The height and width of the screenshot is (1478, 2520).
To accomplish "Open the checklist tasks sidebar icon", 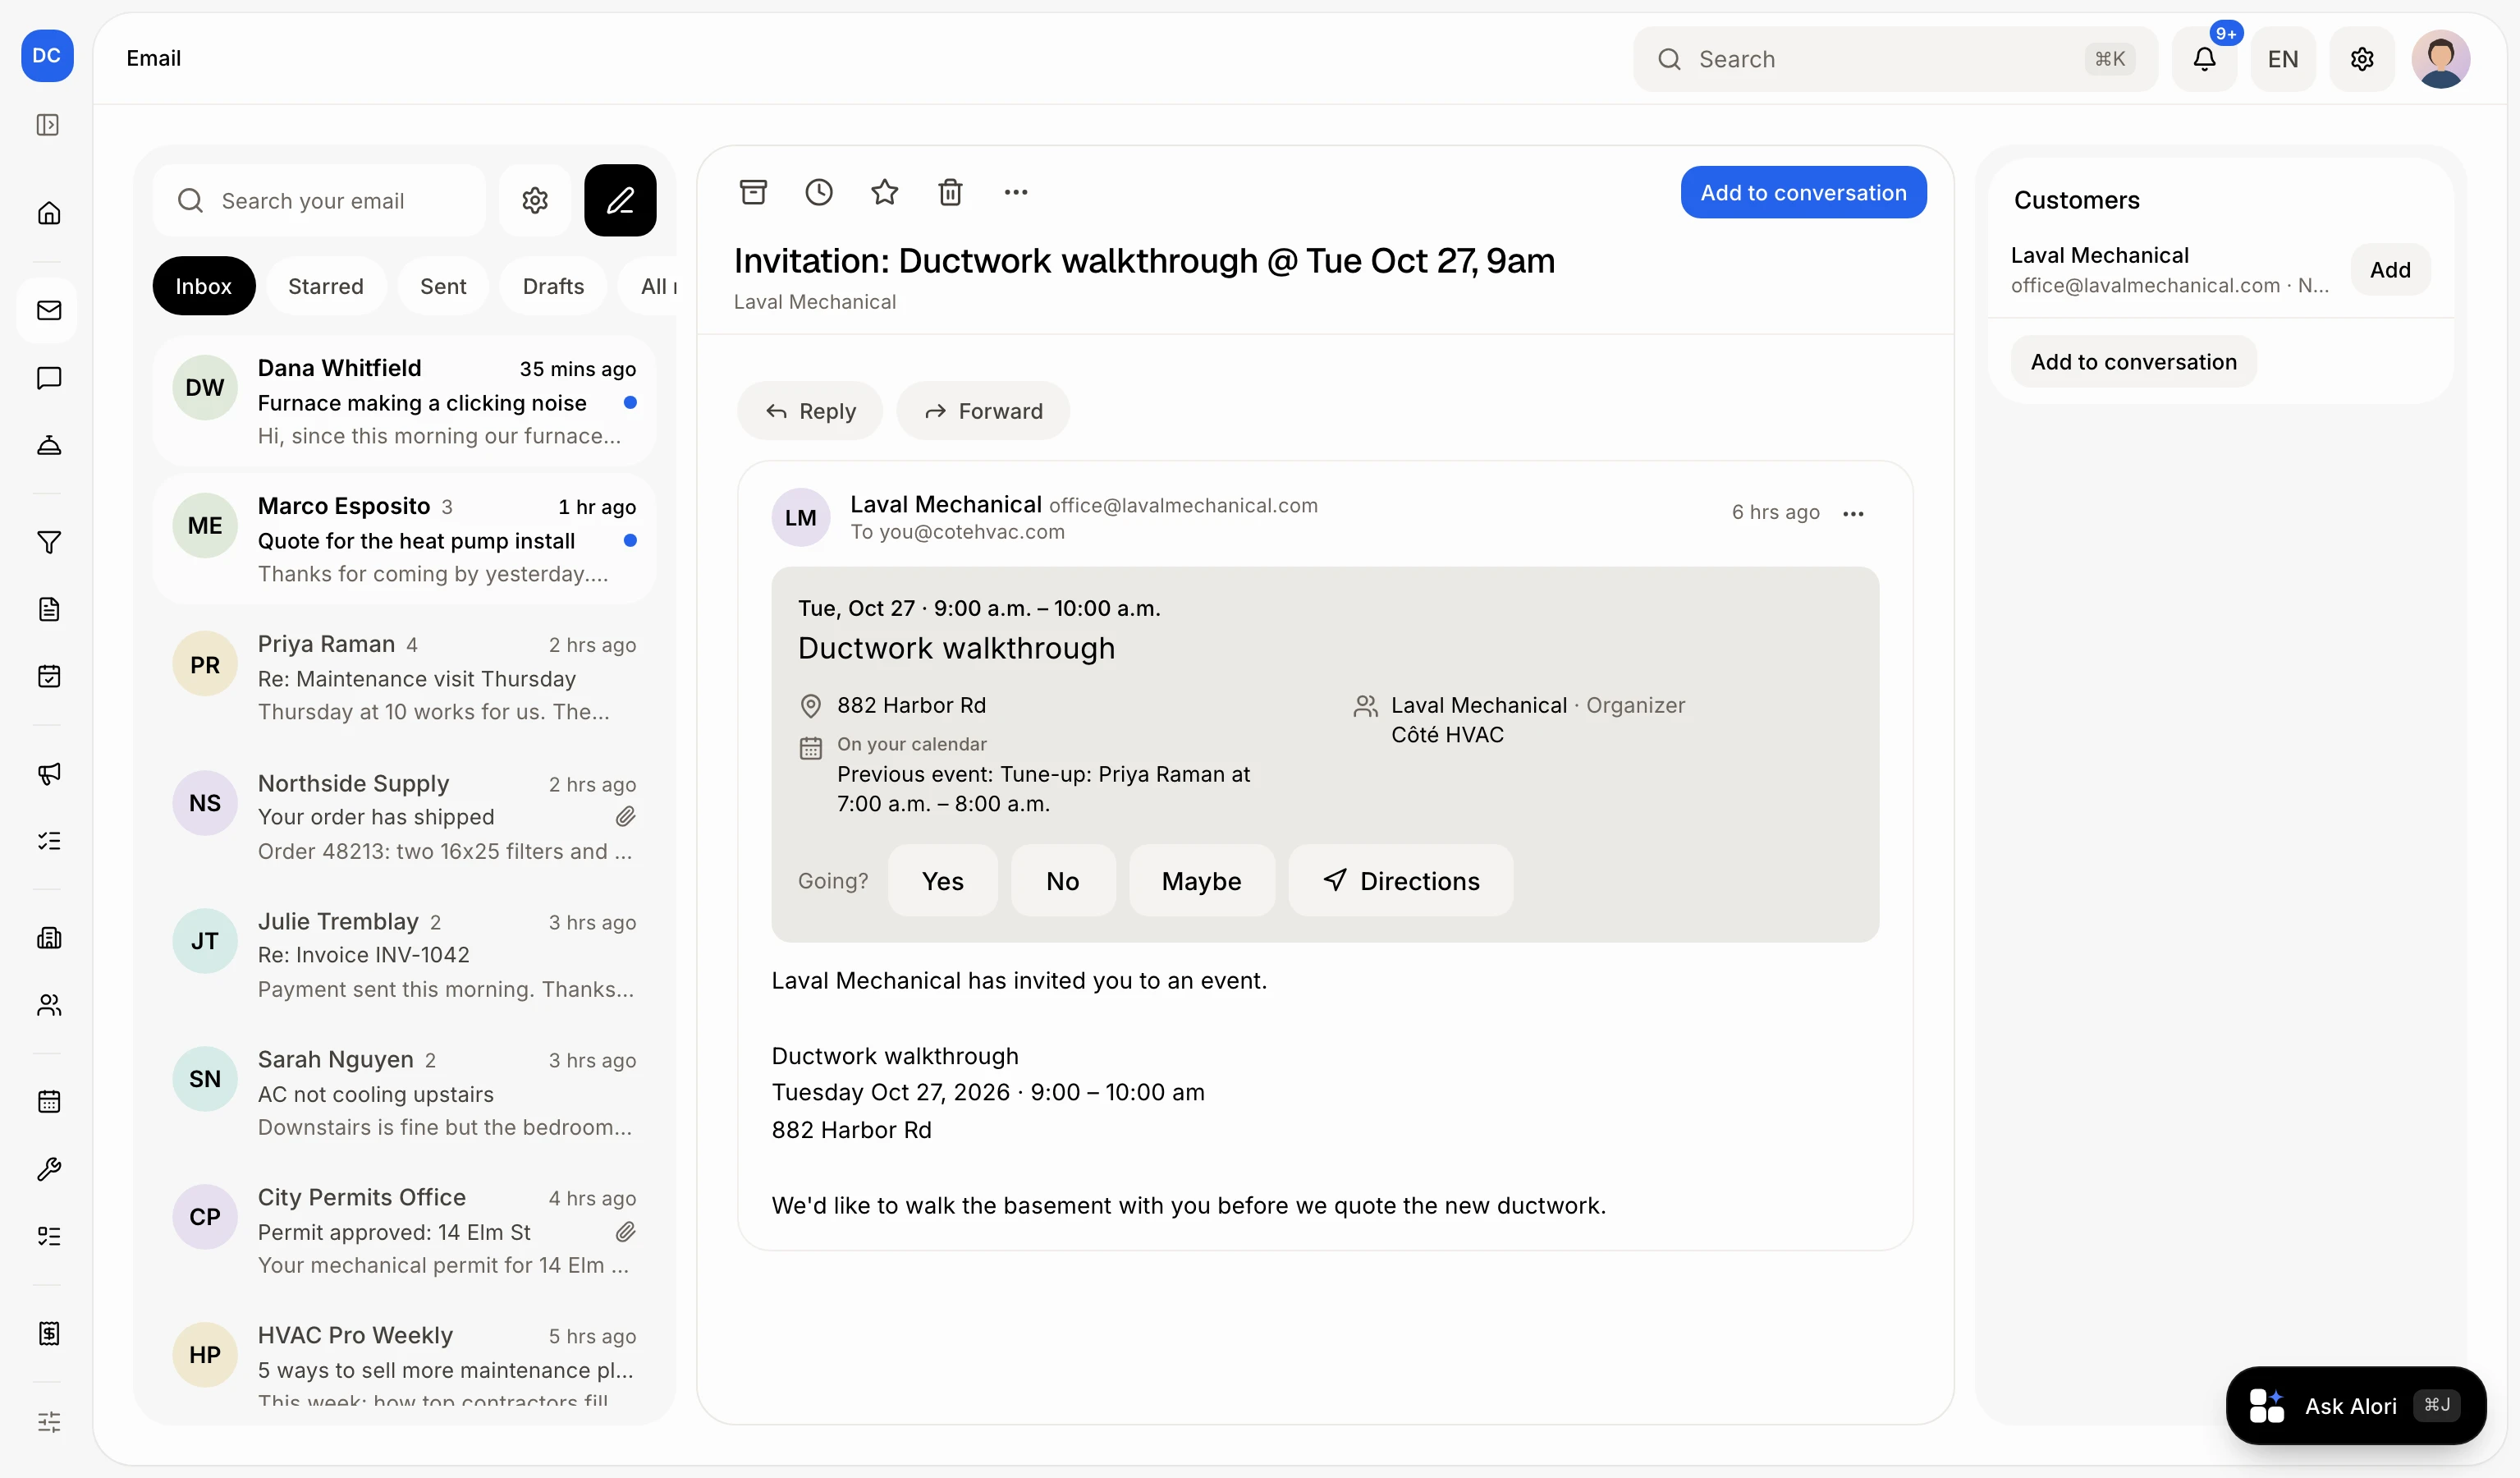I will click(x=48, y=841).
